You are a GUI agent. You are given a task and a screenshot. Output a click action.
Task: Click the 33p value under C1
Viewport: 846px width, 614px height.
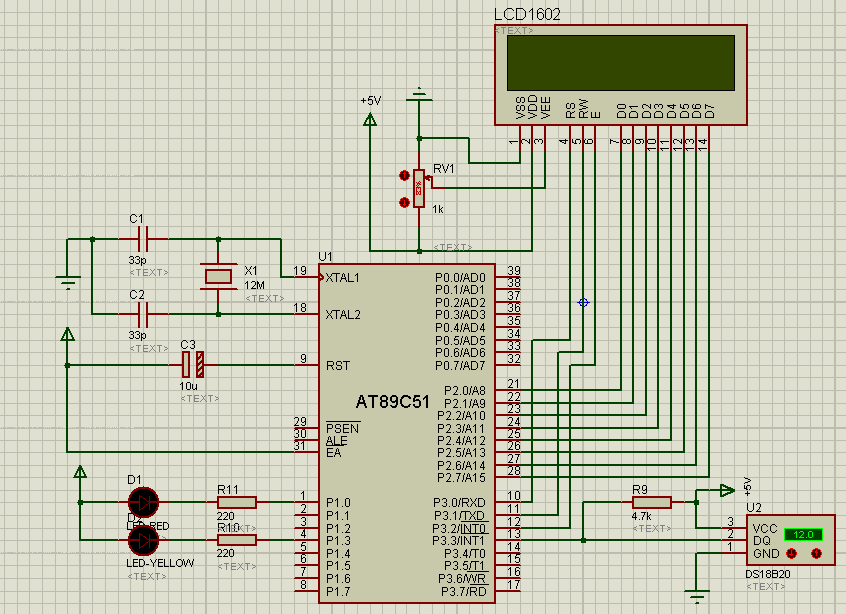pos(138,260)
